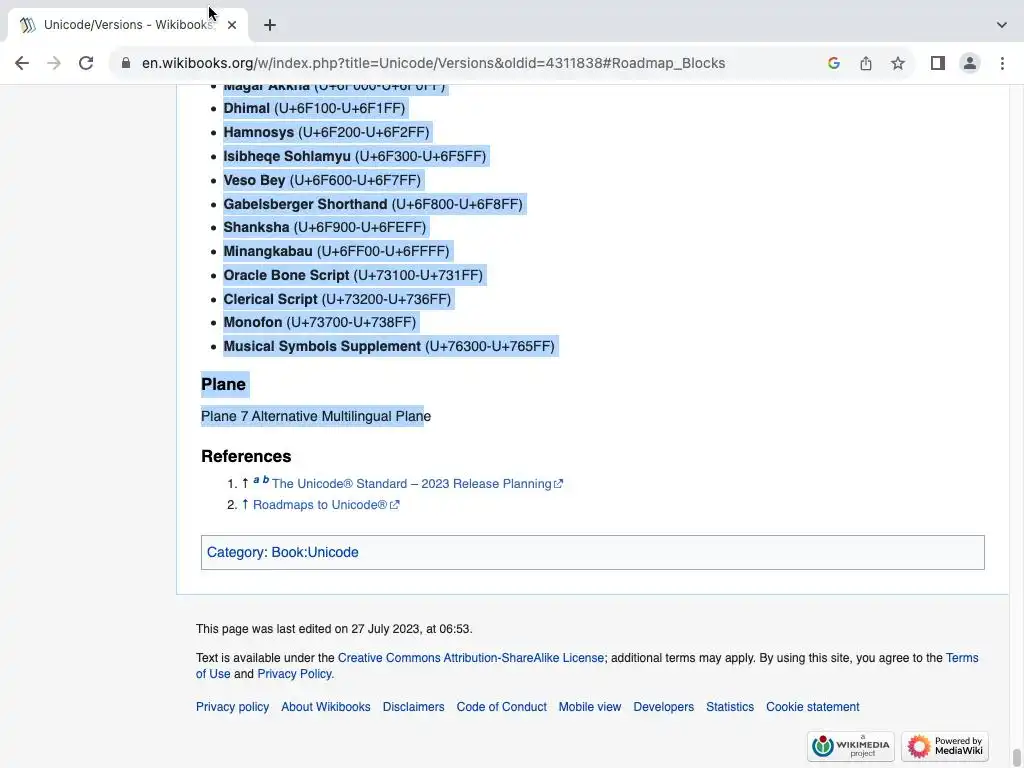This screenshot has width=1024, height=768.
Task: Open Chrome three-dot menu
Action: point(1002,63)
